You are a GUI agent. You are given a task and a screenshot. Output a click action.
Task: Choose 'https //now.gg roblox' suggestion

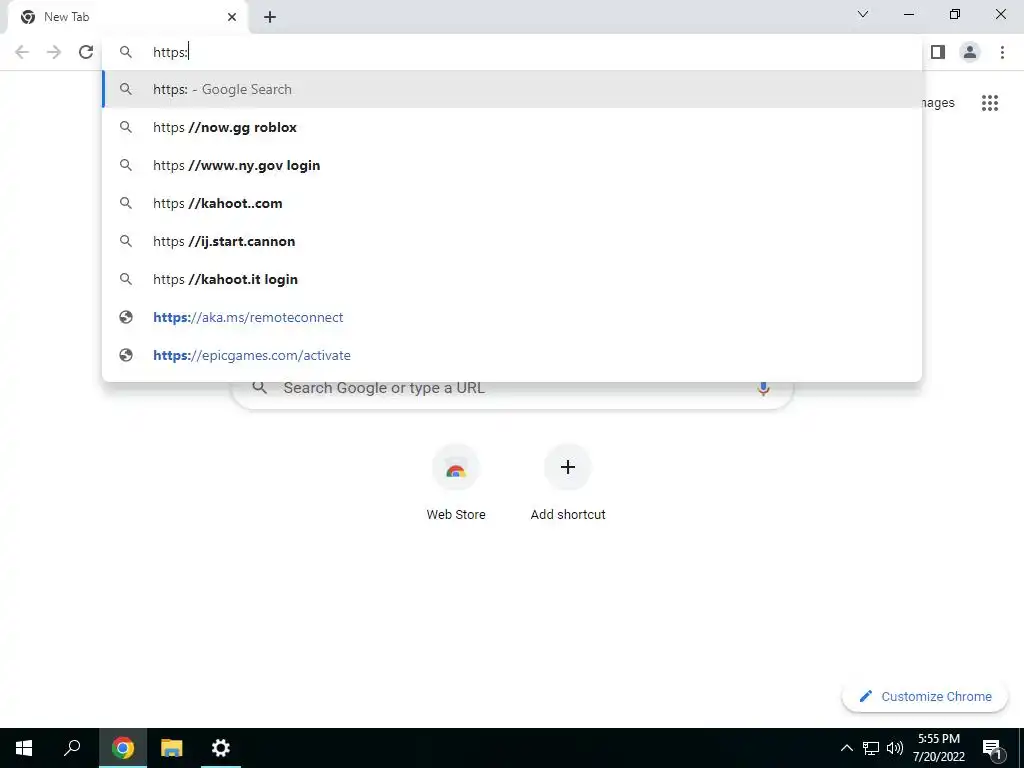tap(512, 127)
